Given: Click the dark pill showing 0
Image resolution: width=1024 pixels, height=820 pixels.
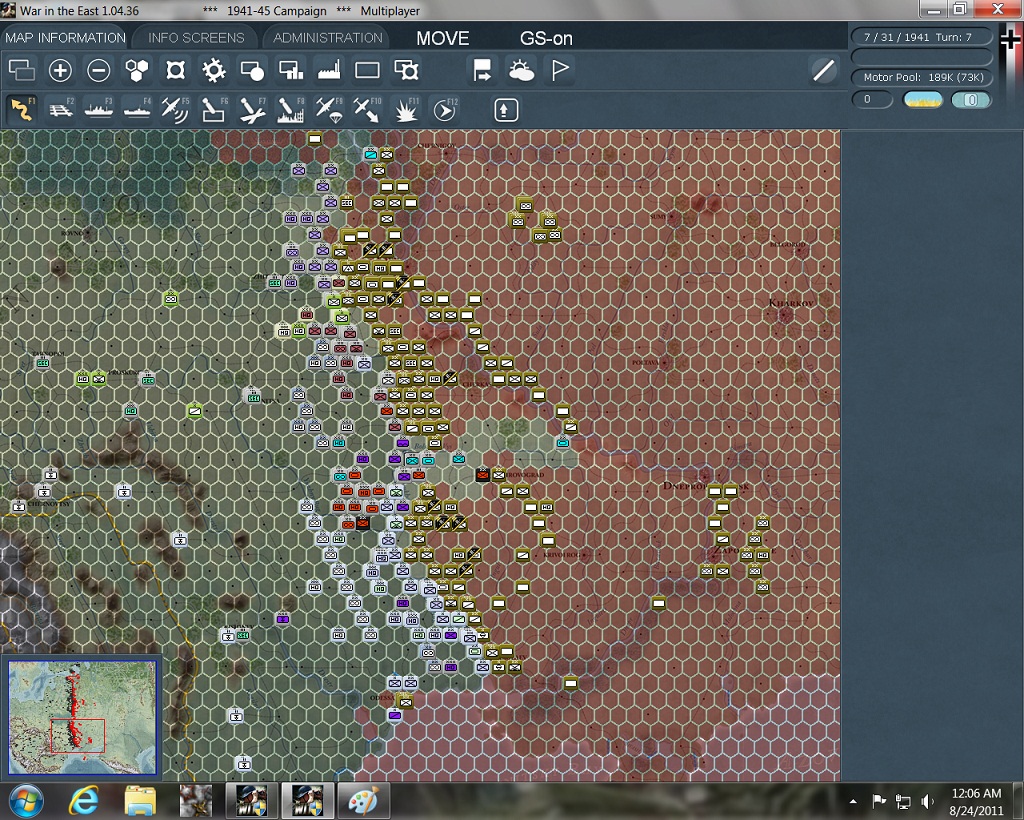Looking at the screenshot, I should tap(872, 100).
